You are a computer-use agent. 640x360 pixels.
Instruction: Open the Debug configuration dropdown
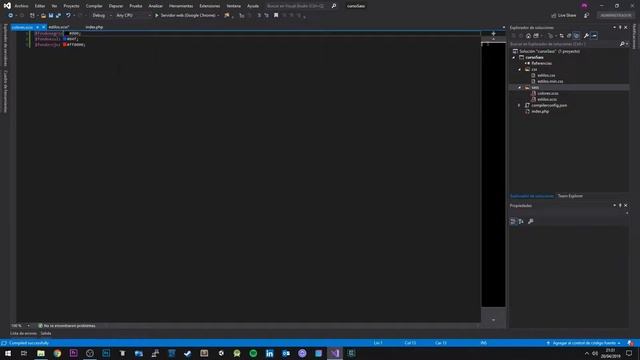pos(102,16)
